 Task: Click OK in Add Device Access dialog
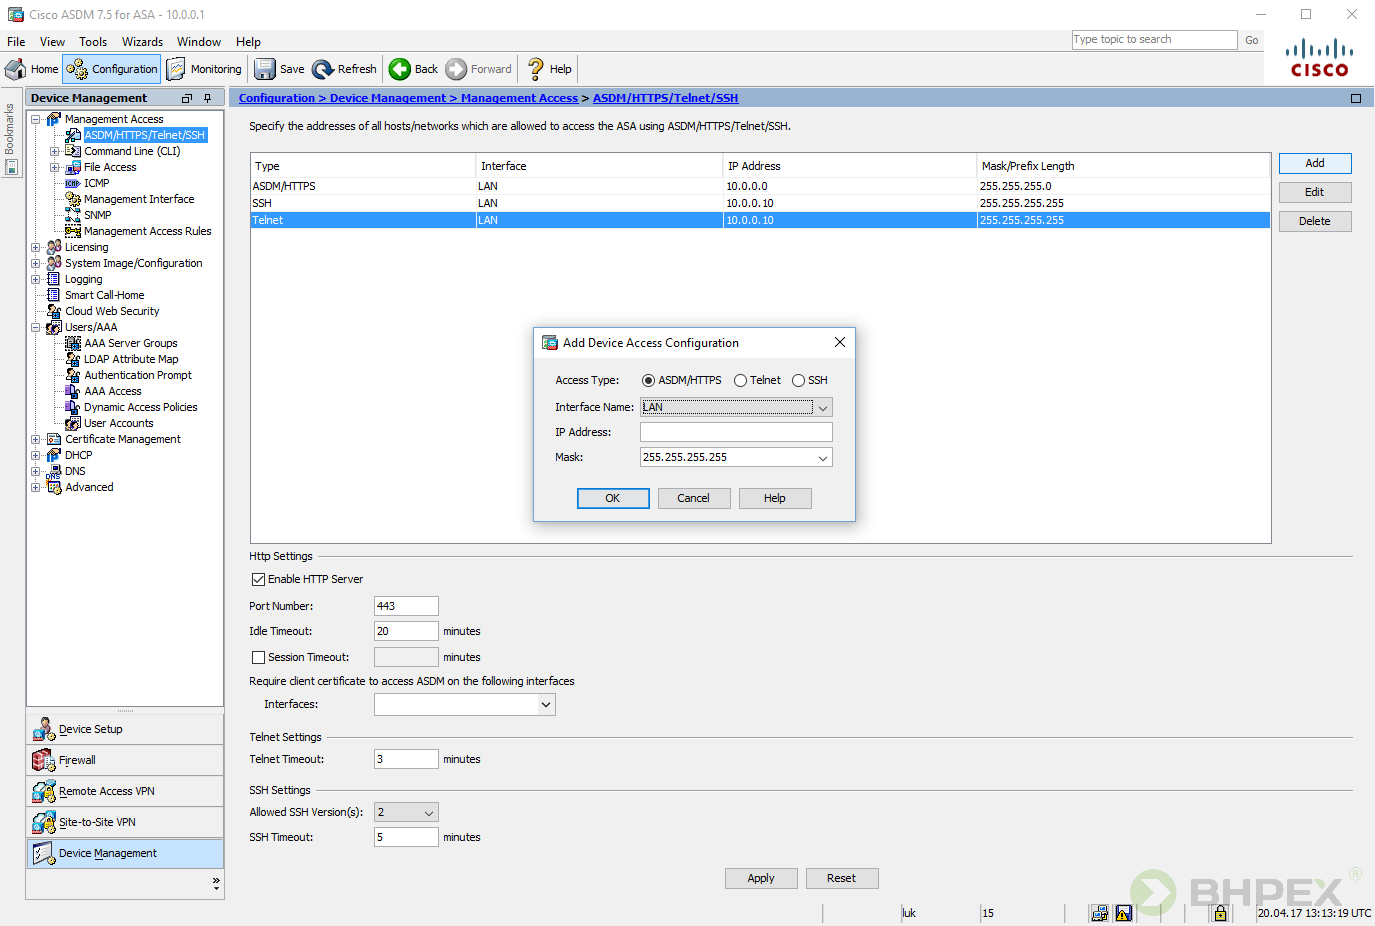[613, 498]
